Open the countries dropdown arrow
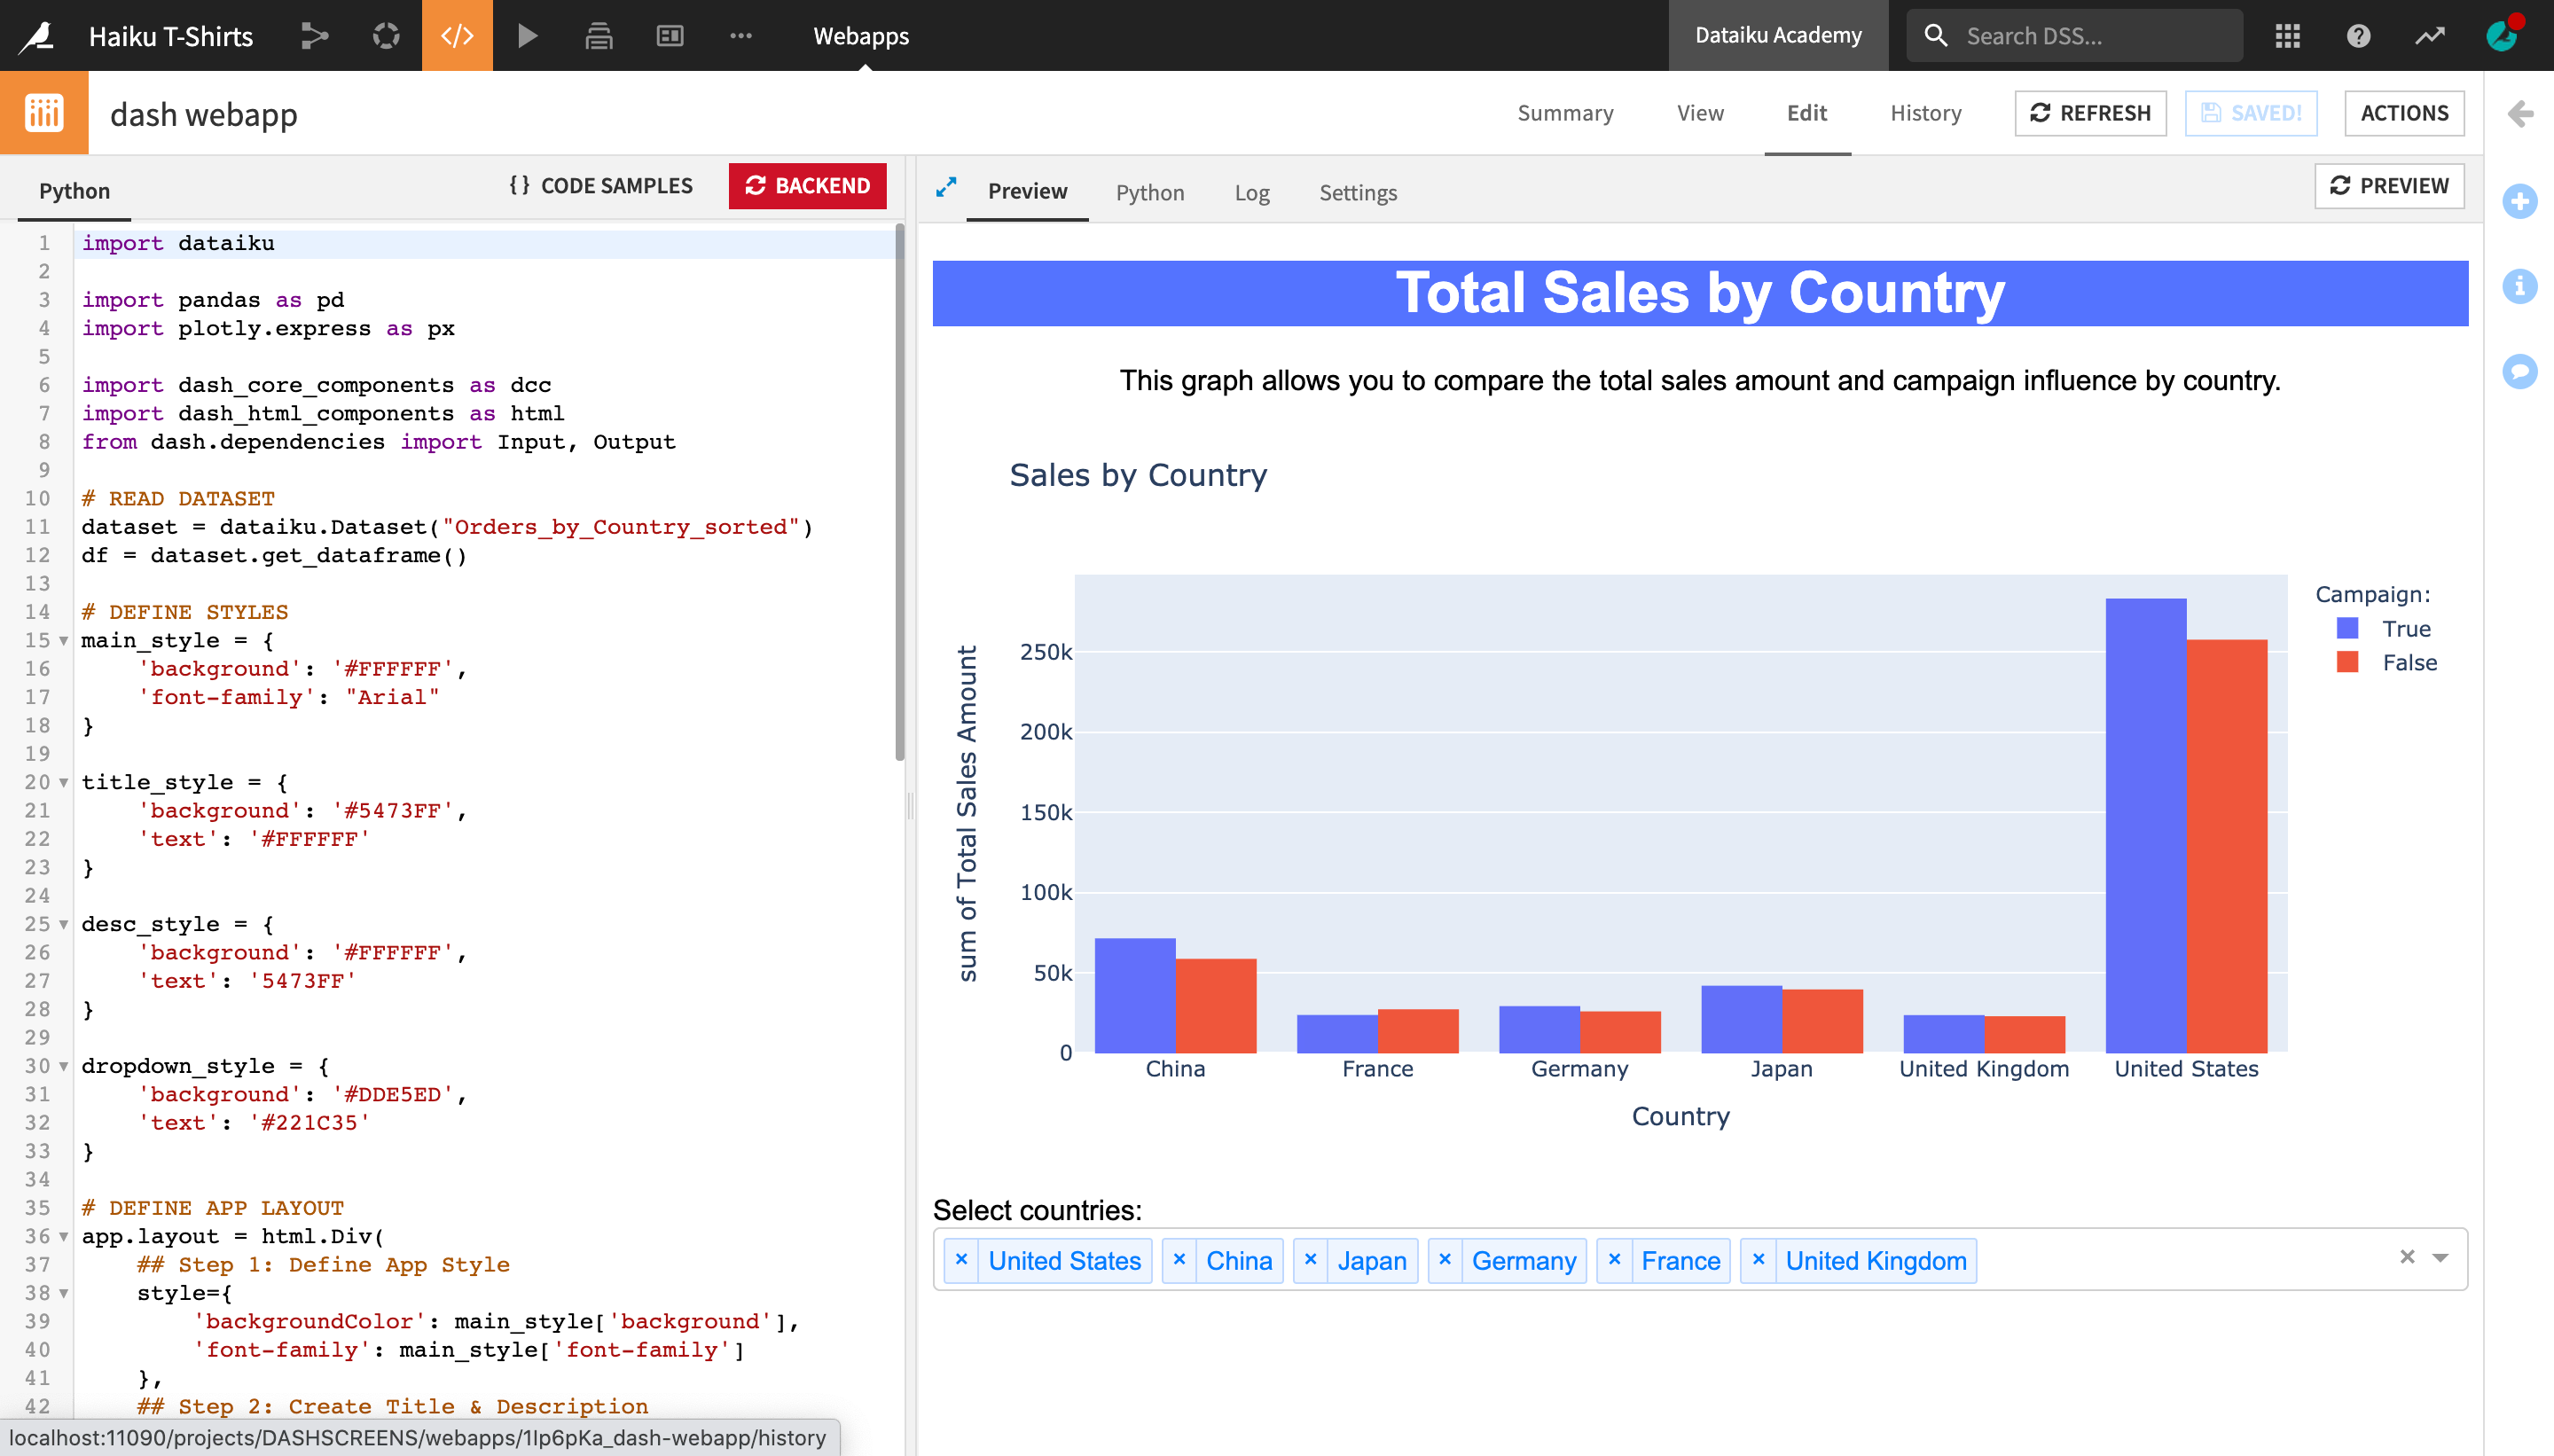Screen dimensions: 2554x1456 (2440, 1258)
